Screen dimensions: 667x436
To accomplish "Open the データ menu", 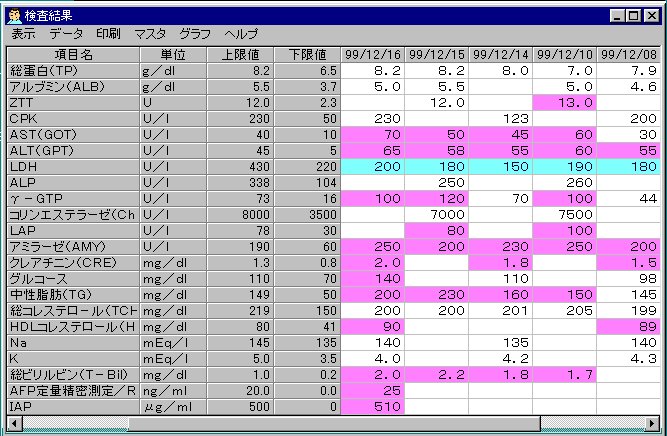I will [66, 34].
